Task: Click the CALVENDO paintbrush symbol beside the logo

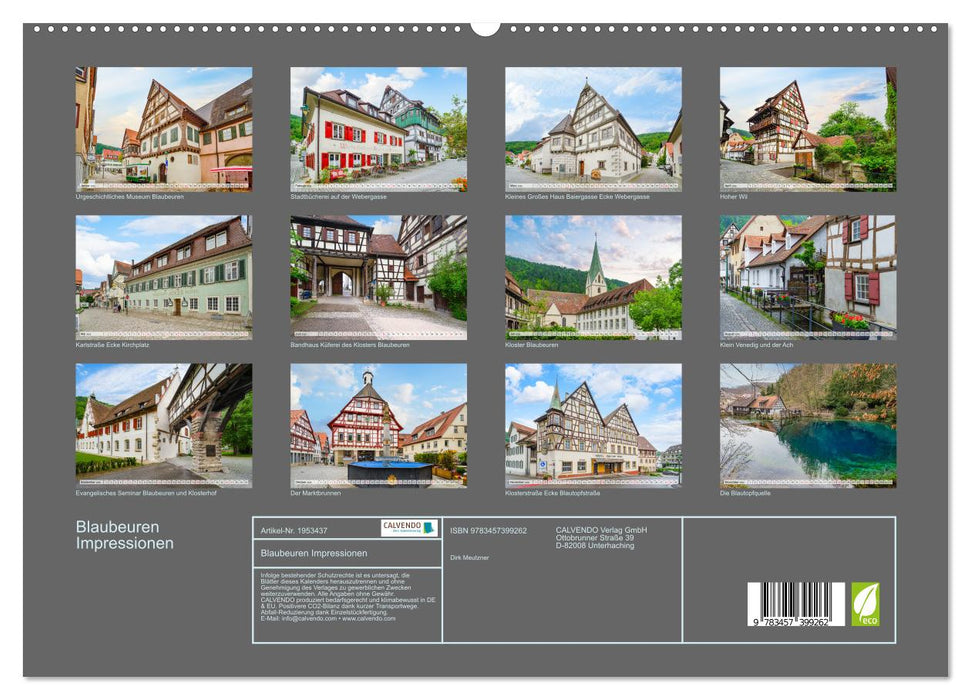Action: click(428, 527)
